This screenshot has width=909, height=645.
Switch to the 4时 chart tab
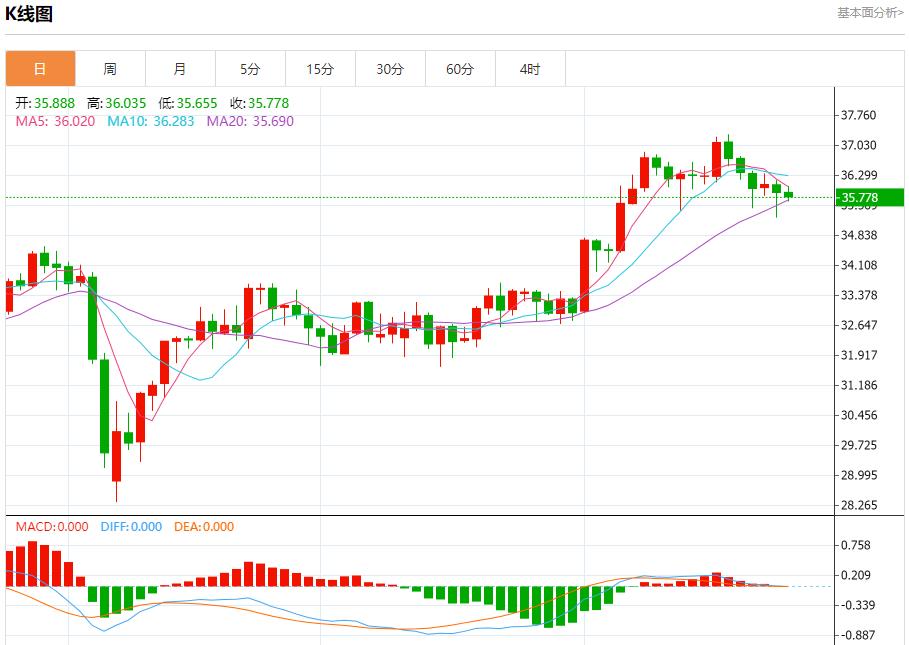pos(530,69)
